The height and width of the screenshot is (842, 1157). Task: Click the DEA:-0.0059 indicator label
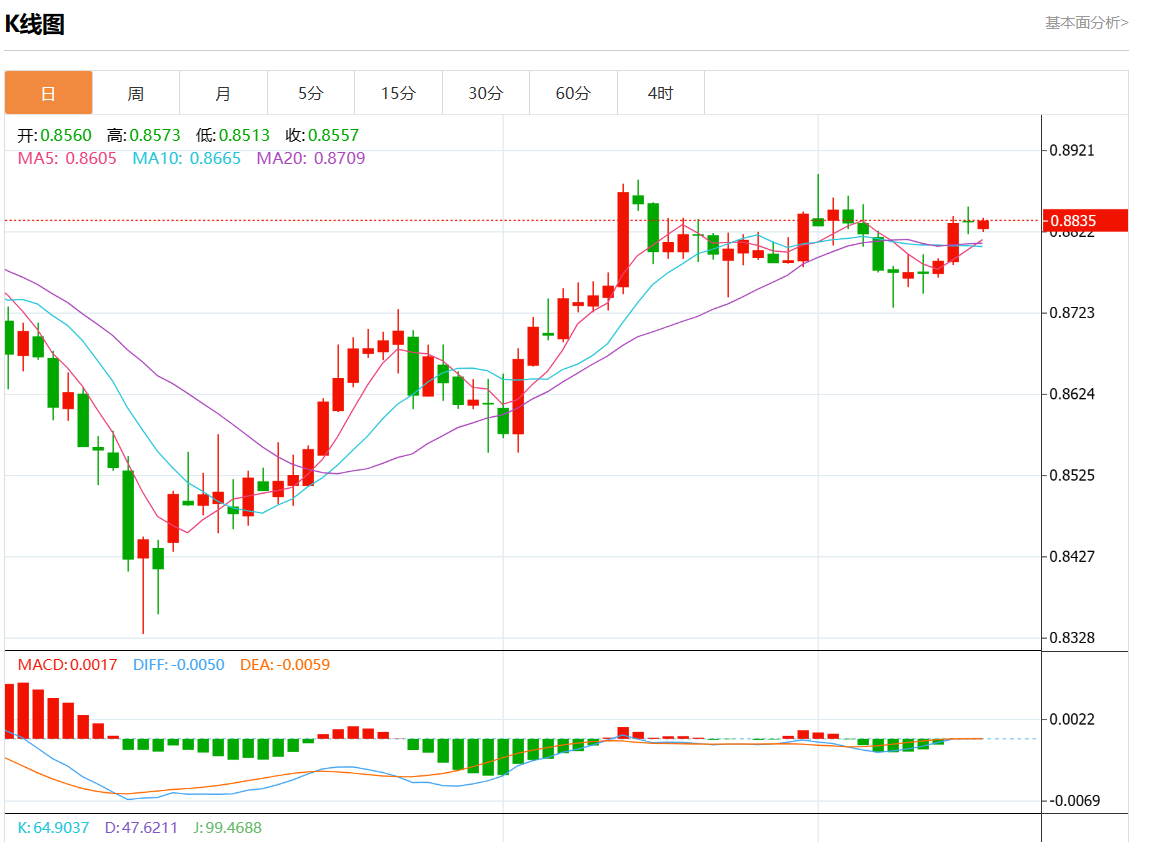pyautogui.click(x=285, y=664)
